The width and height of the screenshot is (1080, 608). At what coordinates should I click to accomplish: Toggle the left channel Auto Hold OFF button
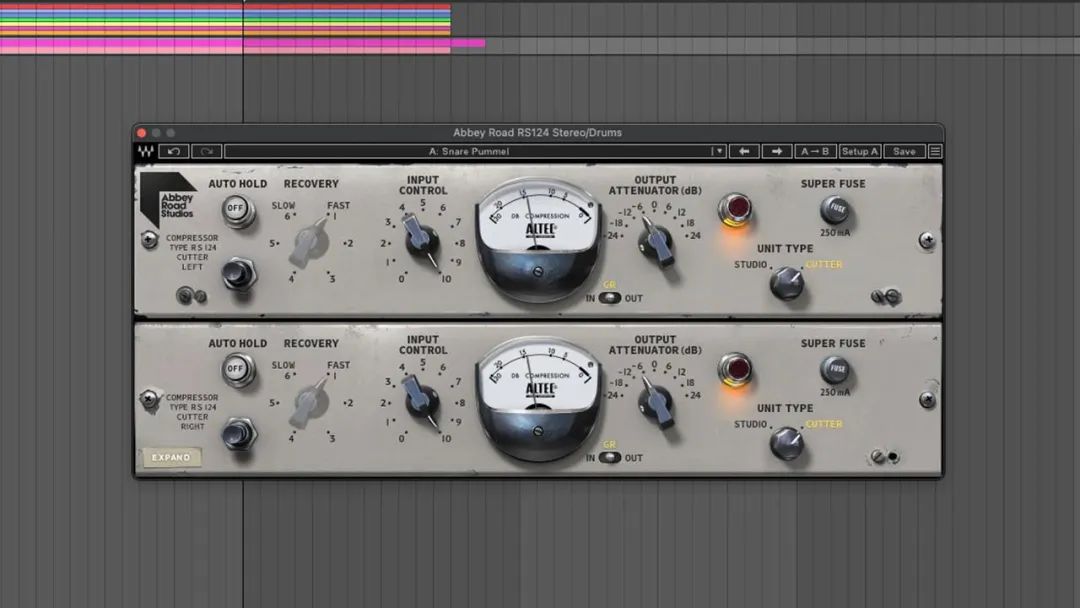(236, 209)
